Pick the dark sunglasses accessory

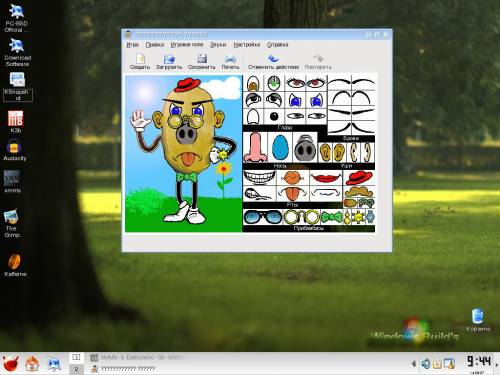pyautogui.click(x=263, y=217)
